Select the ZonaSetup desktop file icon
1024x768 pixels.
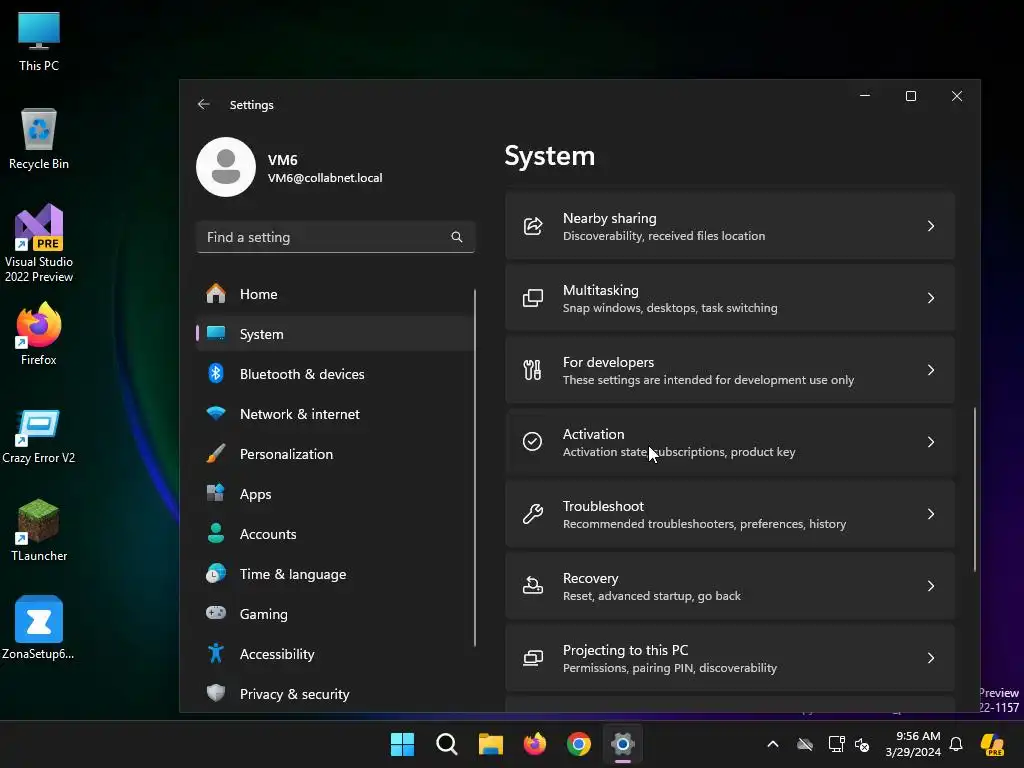point(39,628)
